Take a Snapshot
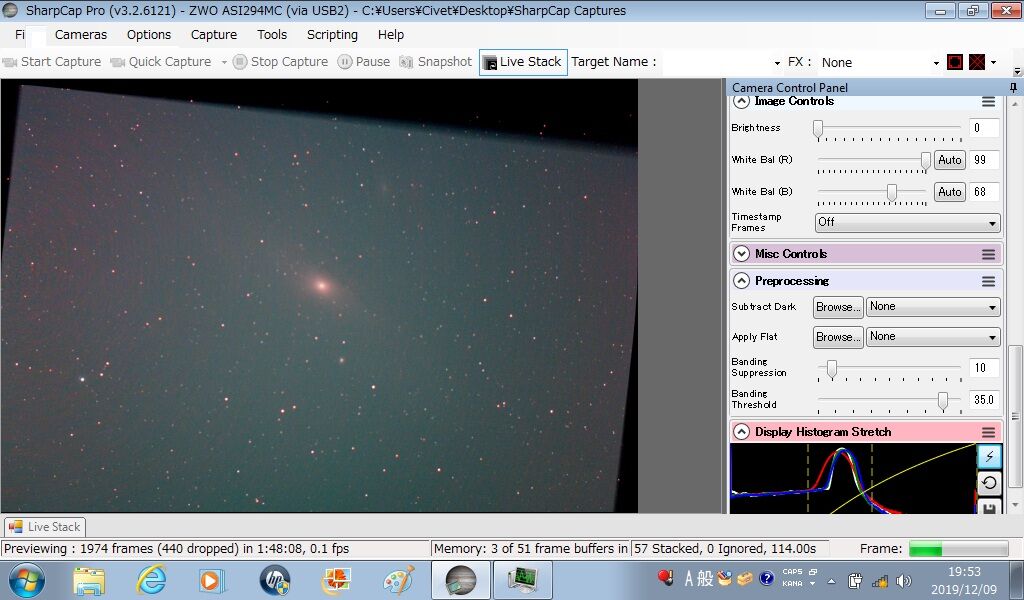 (x=436, y=62)
